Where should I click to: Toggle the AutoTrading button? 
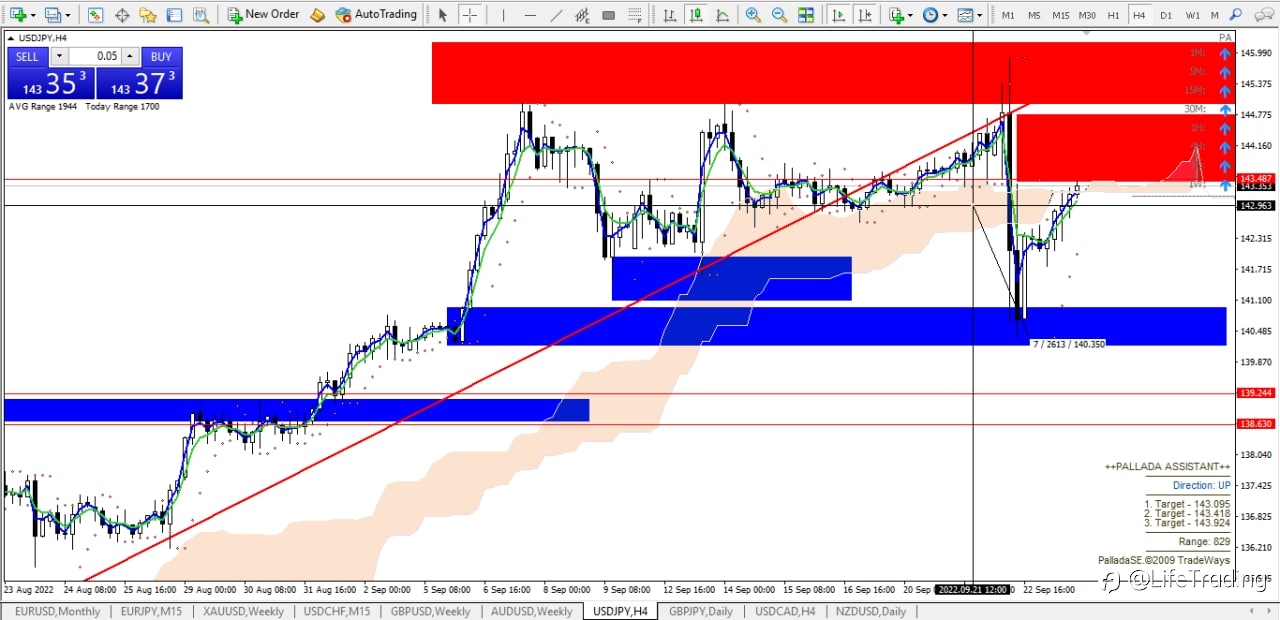pos(376,15)
